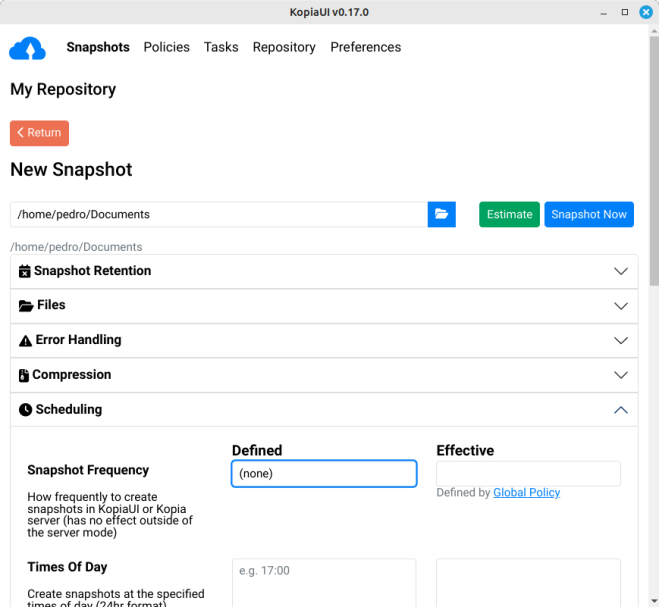Click the "/home/pedro/Documents" label below the input

76,247
